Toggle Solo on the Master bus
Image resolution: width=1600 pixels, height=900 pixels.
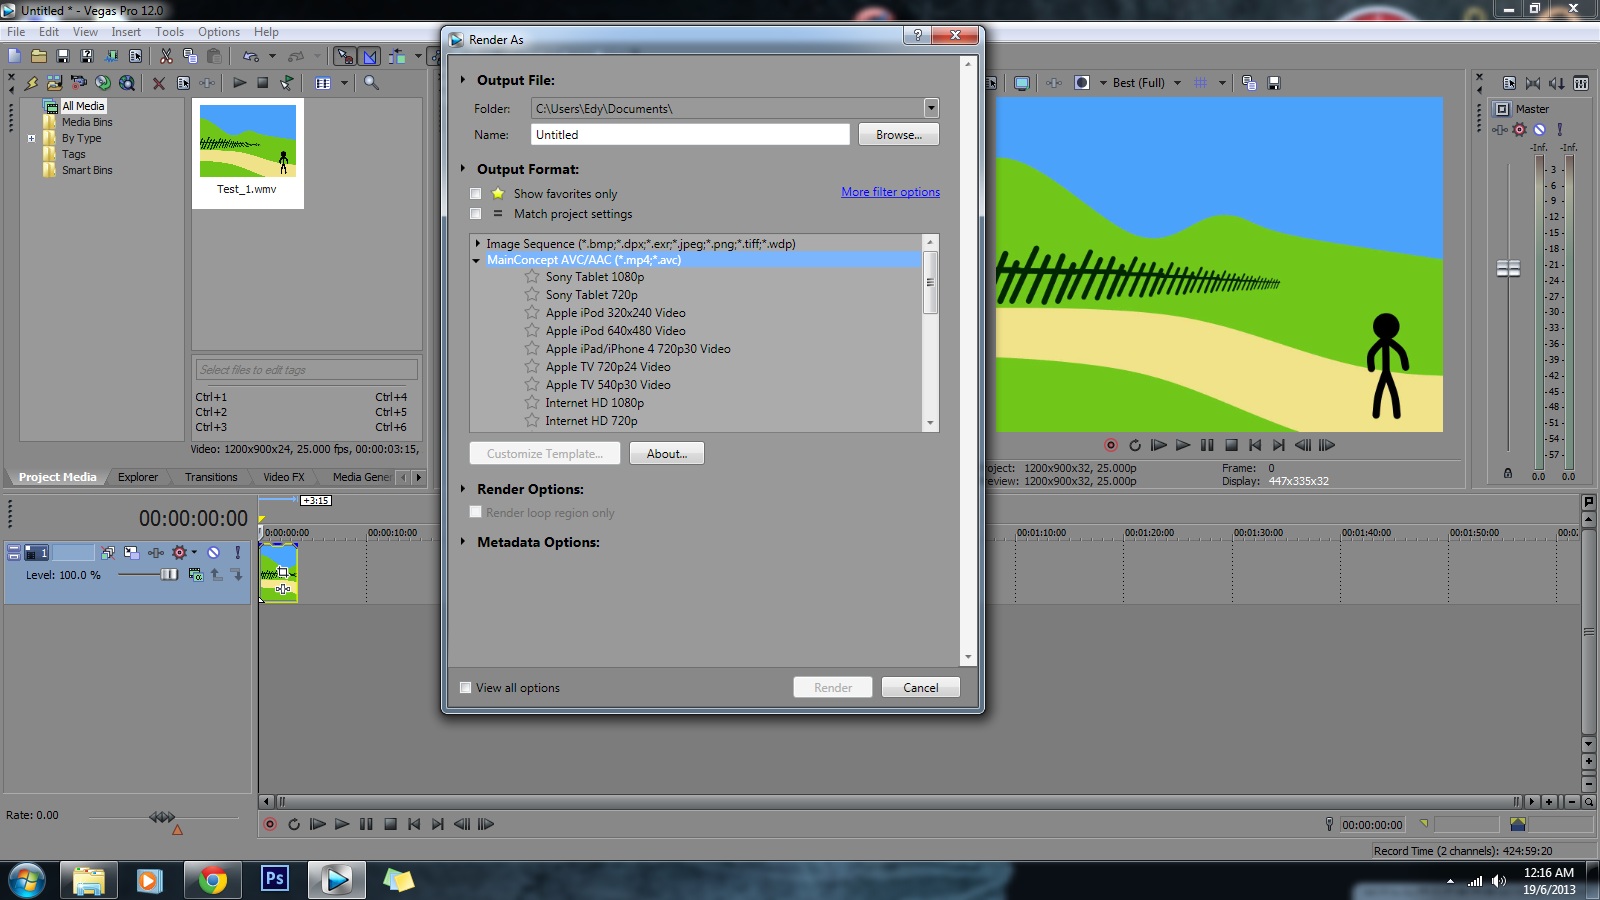point(1559,130)
